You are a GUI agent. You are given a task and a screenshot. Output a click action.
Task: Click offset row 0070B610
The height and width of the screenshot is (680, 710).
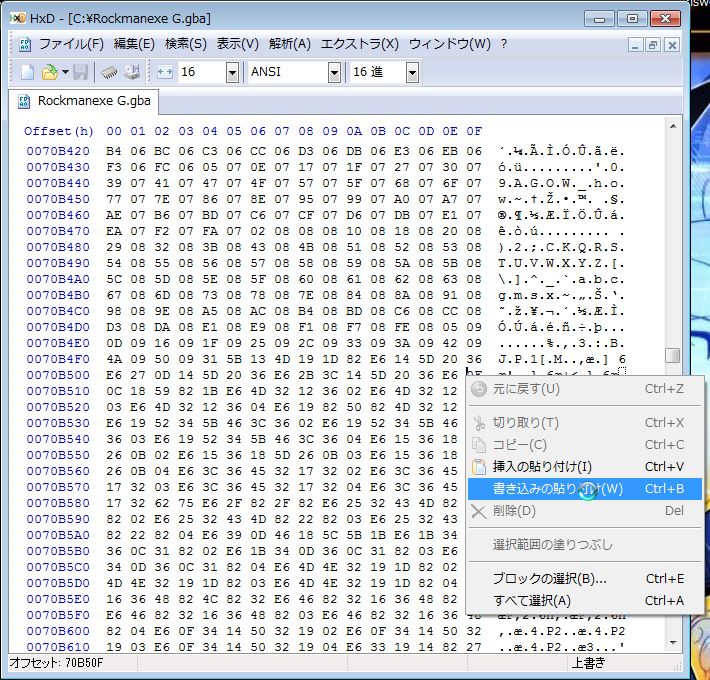coord(58,647)
